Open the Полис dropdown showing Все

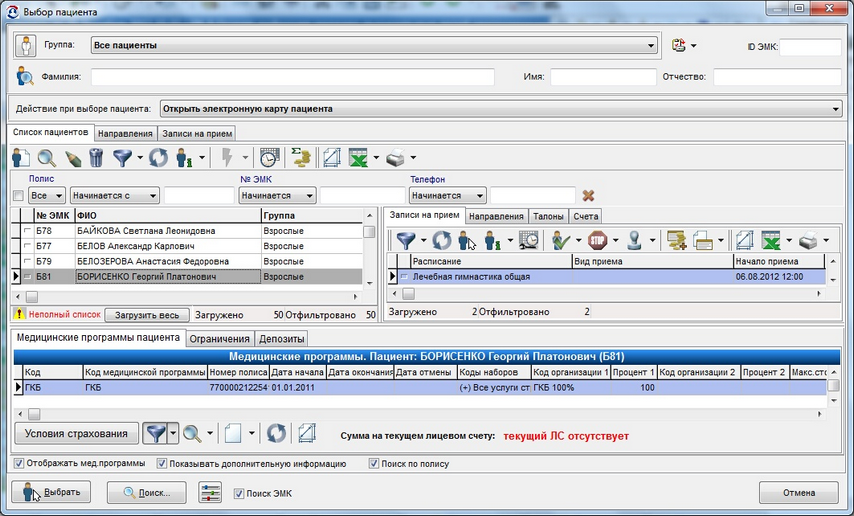point(47,196)
